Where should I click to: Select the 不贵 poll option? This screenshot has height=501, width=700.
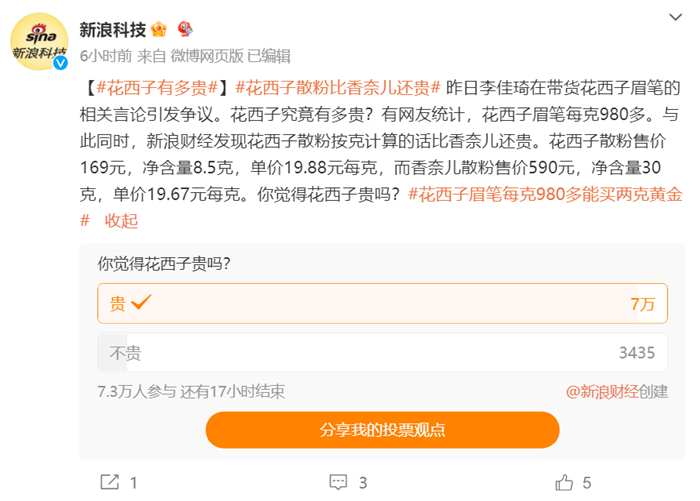coord(376,352)
